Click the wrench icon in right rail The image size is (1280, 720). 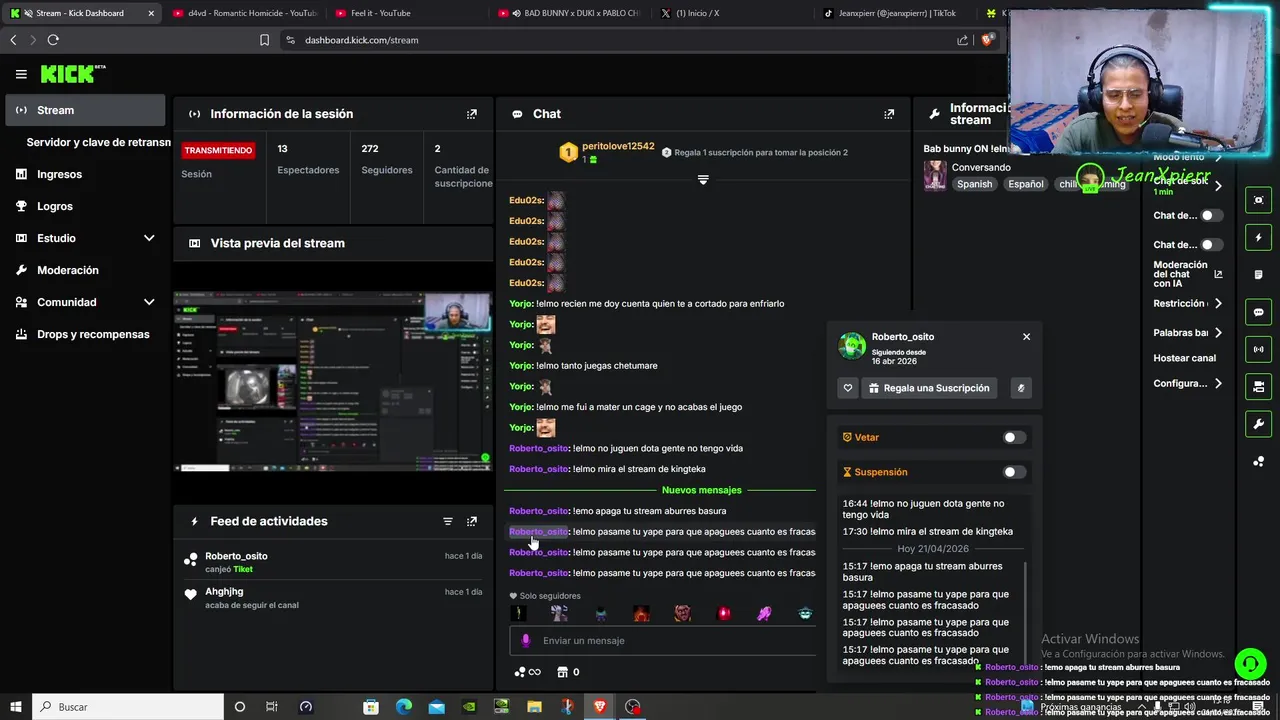(1258, 424)
